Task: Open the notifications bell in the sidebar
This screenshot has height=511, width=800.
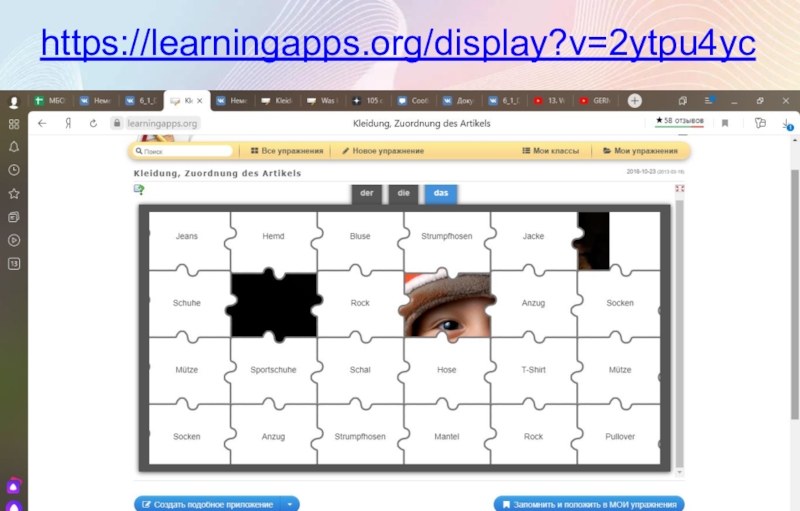Action: coord(14,147)
